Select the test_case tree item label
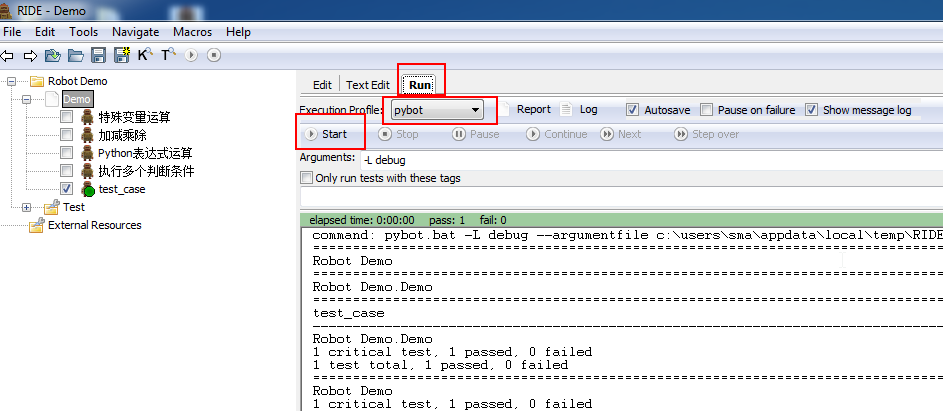943x411 pixels. click(x=122, y=189)
